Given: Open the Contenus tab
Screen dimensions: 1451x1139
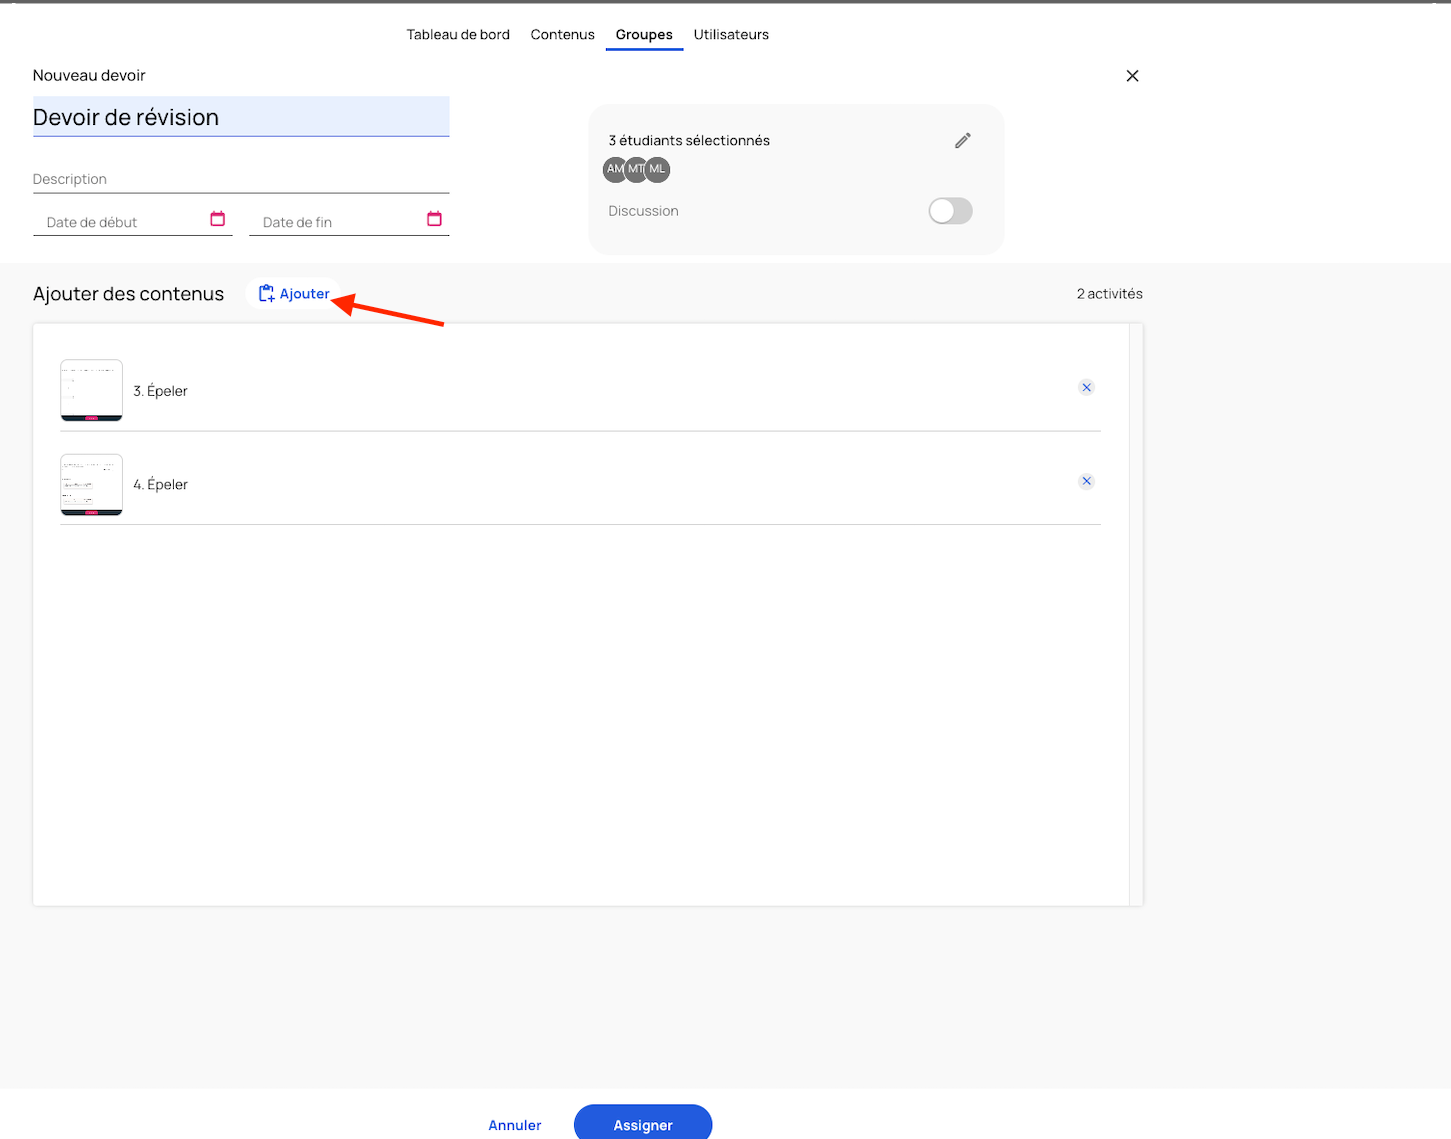Looking at the screenshot, I should [x=562, y=35].
